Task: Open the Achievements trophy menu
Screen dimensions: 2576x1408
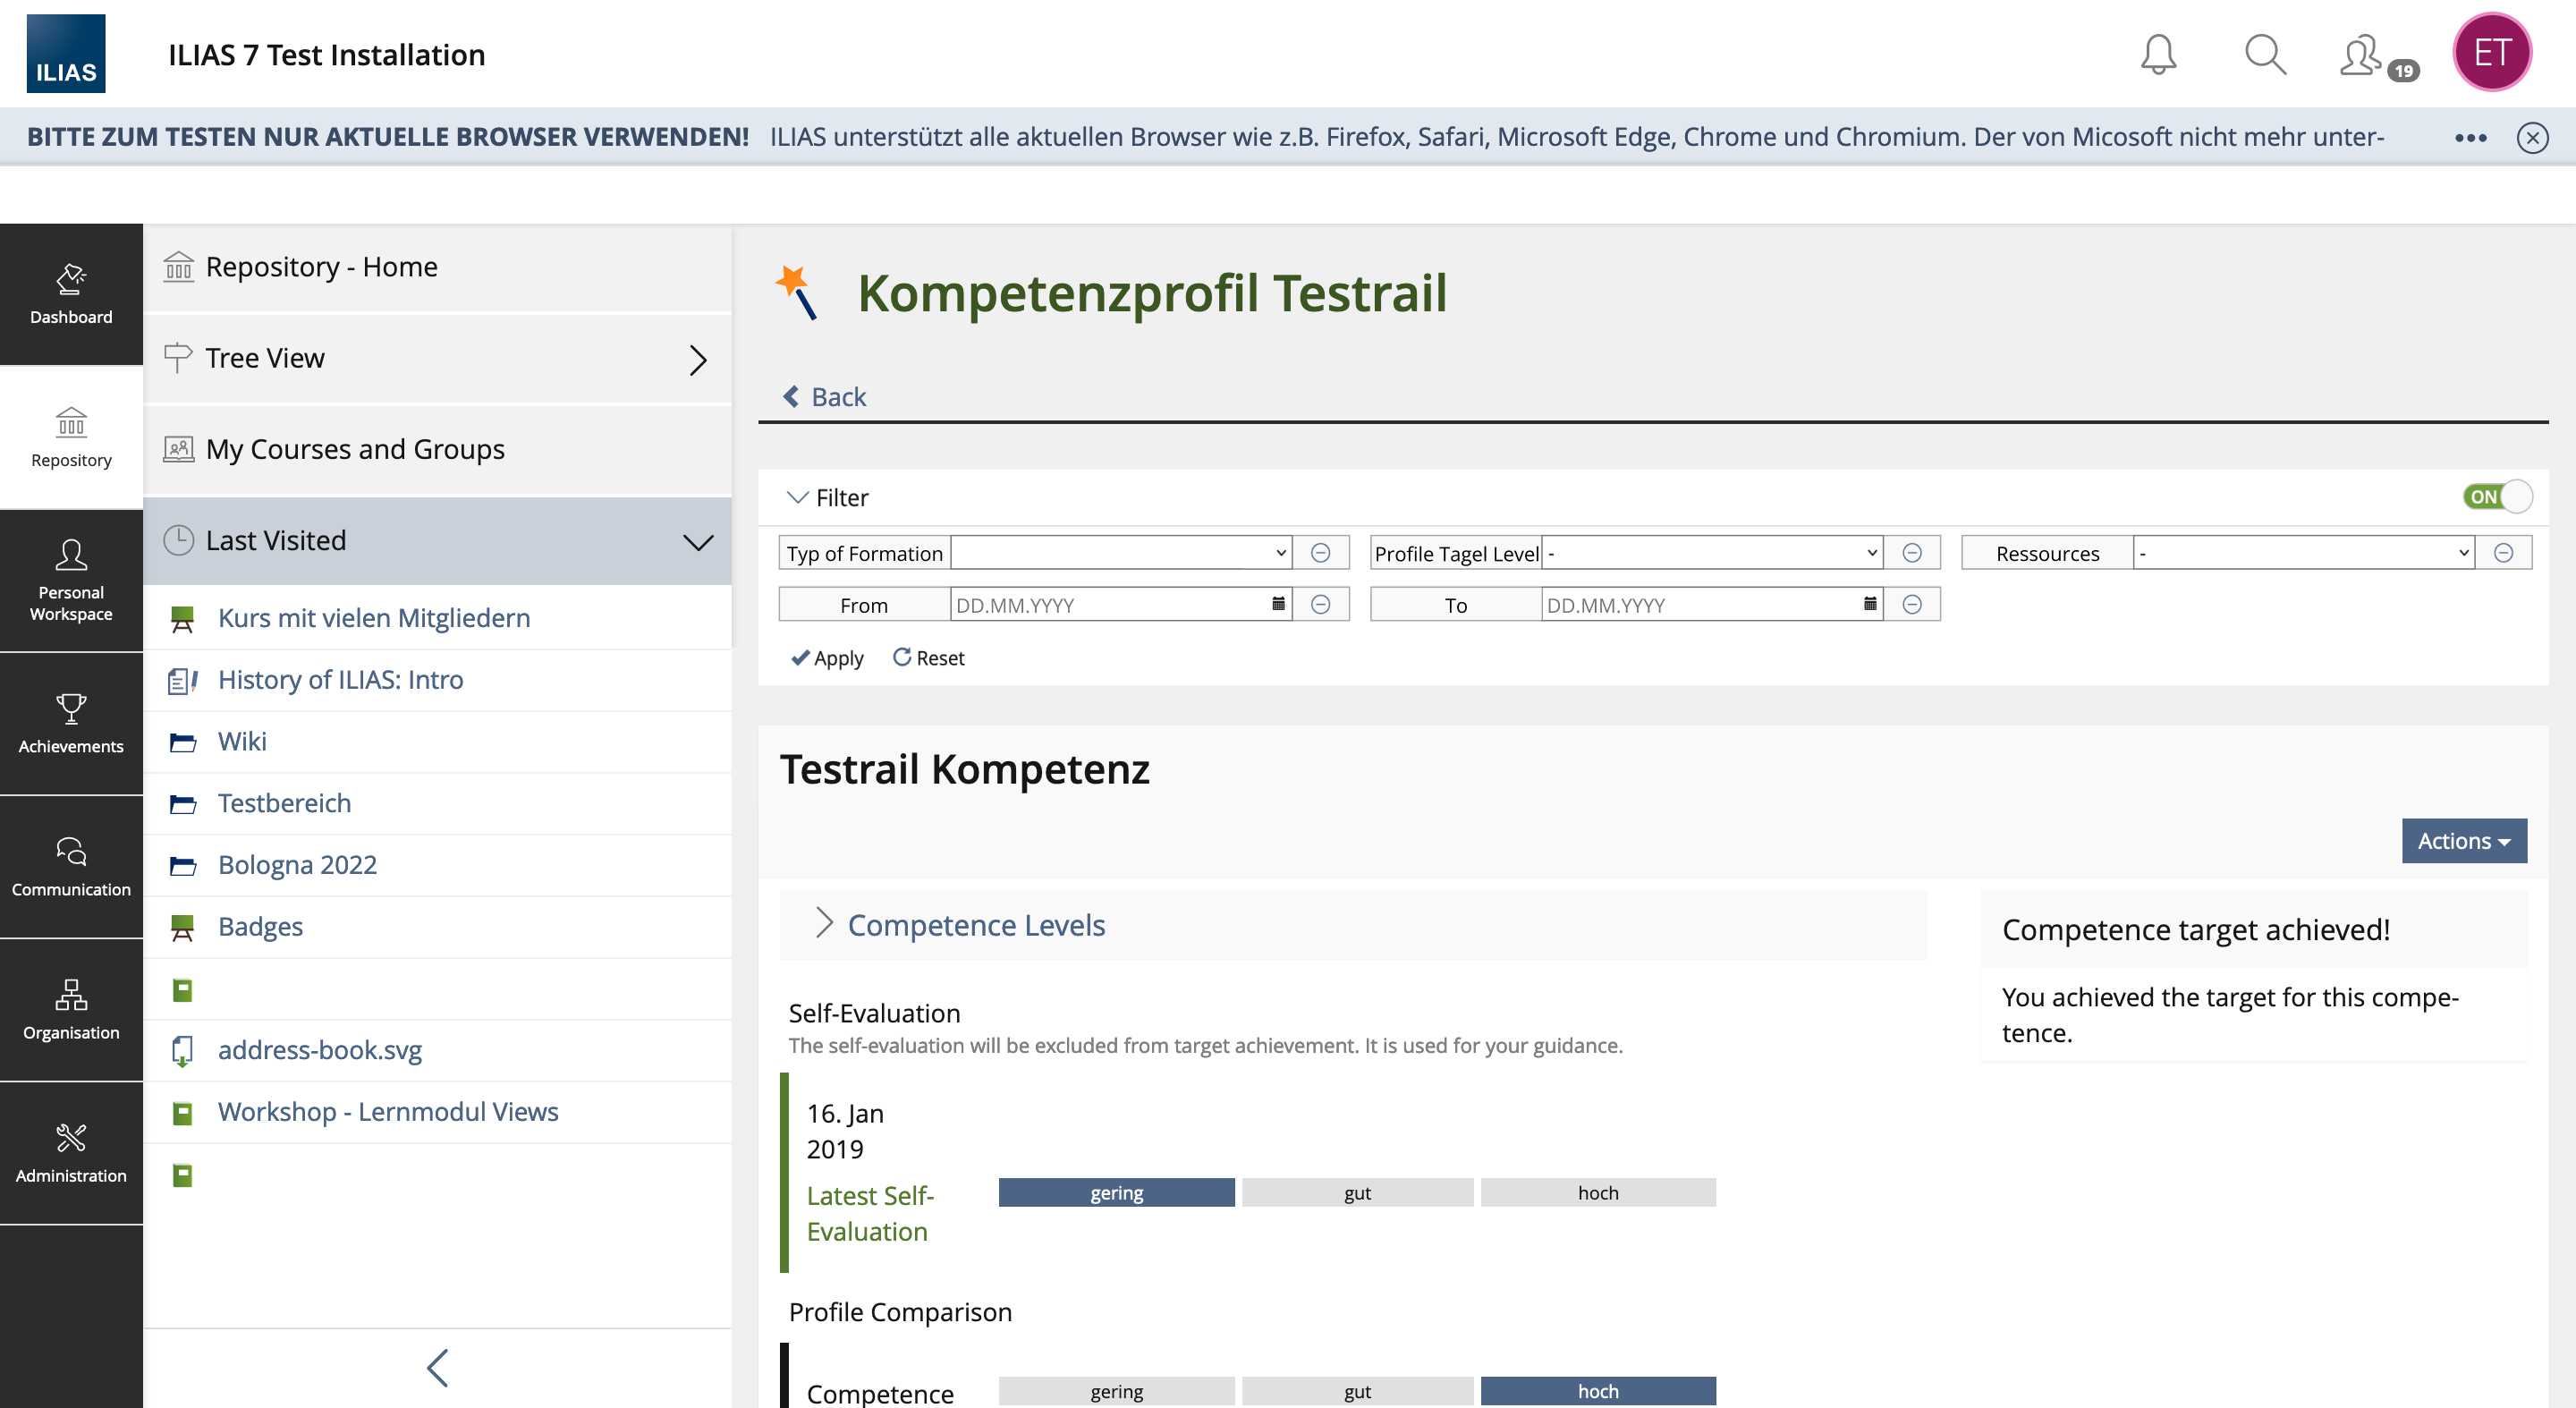Action: (71, 723)
